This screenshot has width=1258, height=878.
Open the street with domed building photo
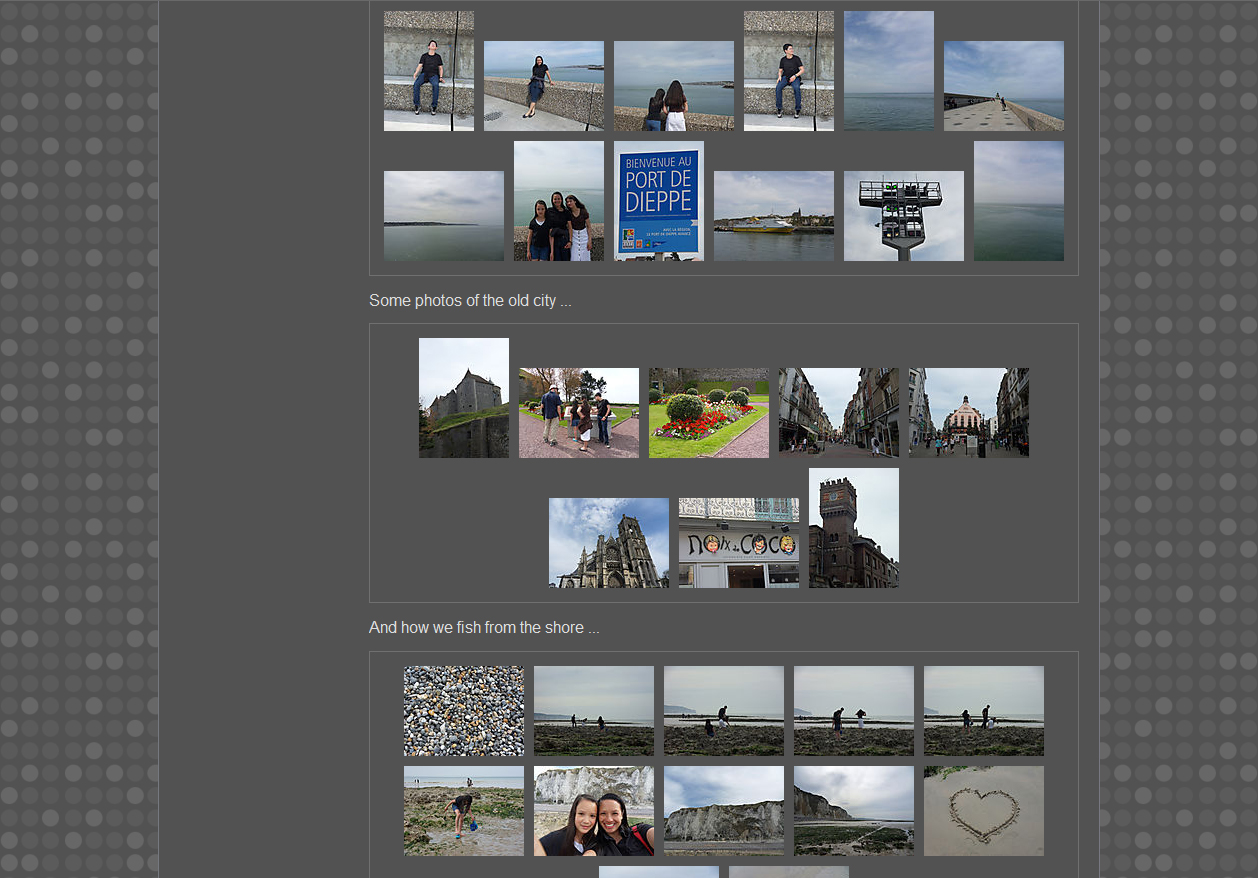pyautogui.click(x=968, y=413)
